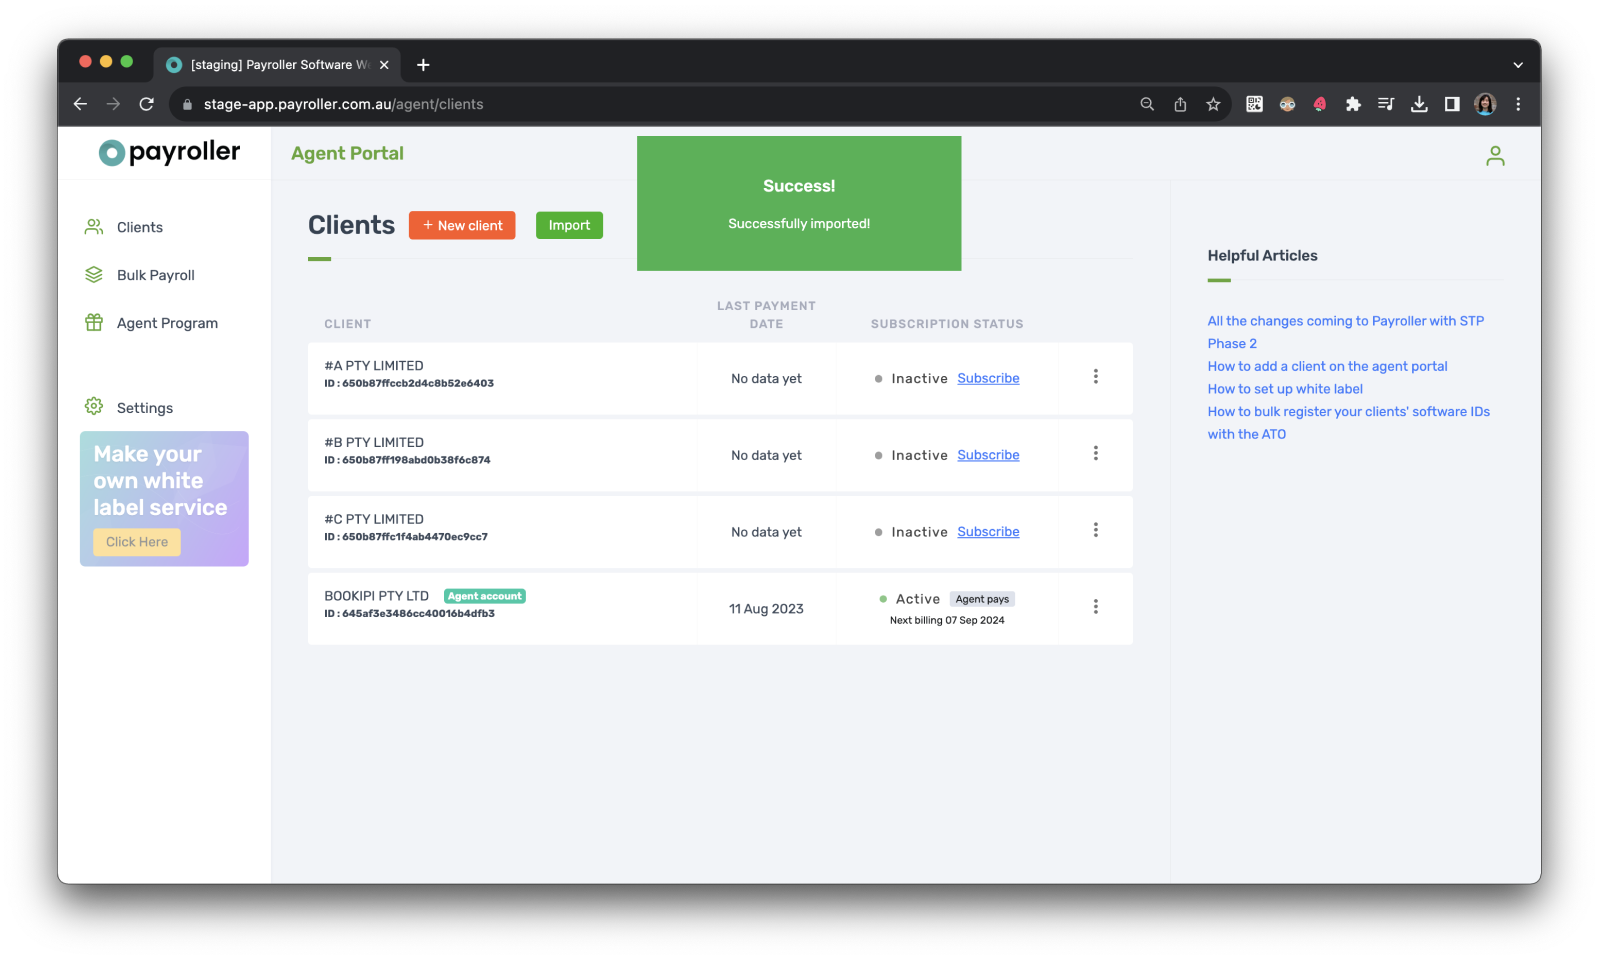The height and width of the screenshot is (960, 1599).
Task: Open browser downloads icon
Action: point(1419,104)
